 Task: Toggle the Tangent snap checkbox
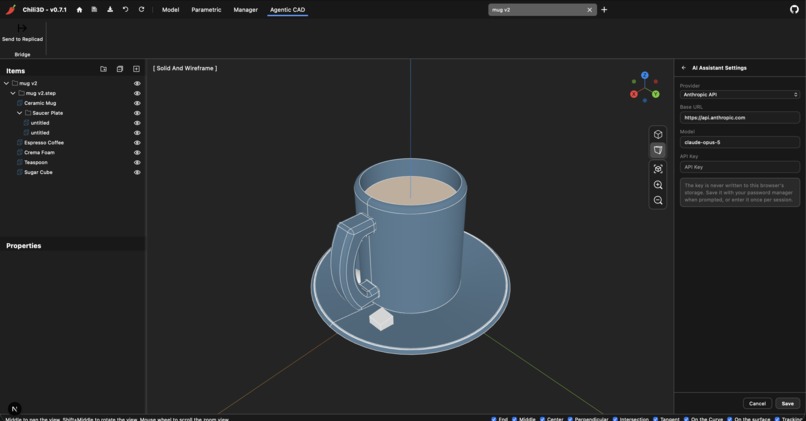click(655, 419)
